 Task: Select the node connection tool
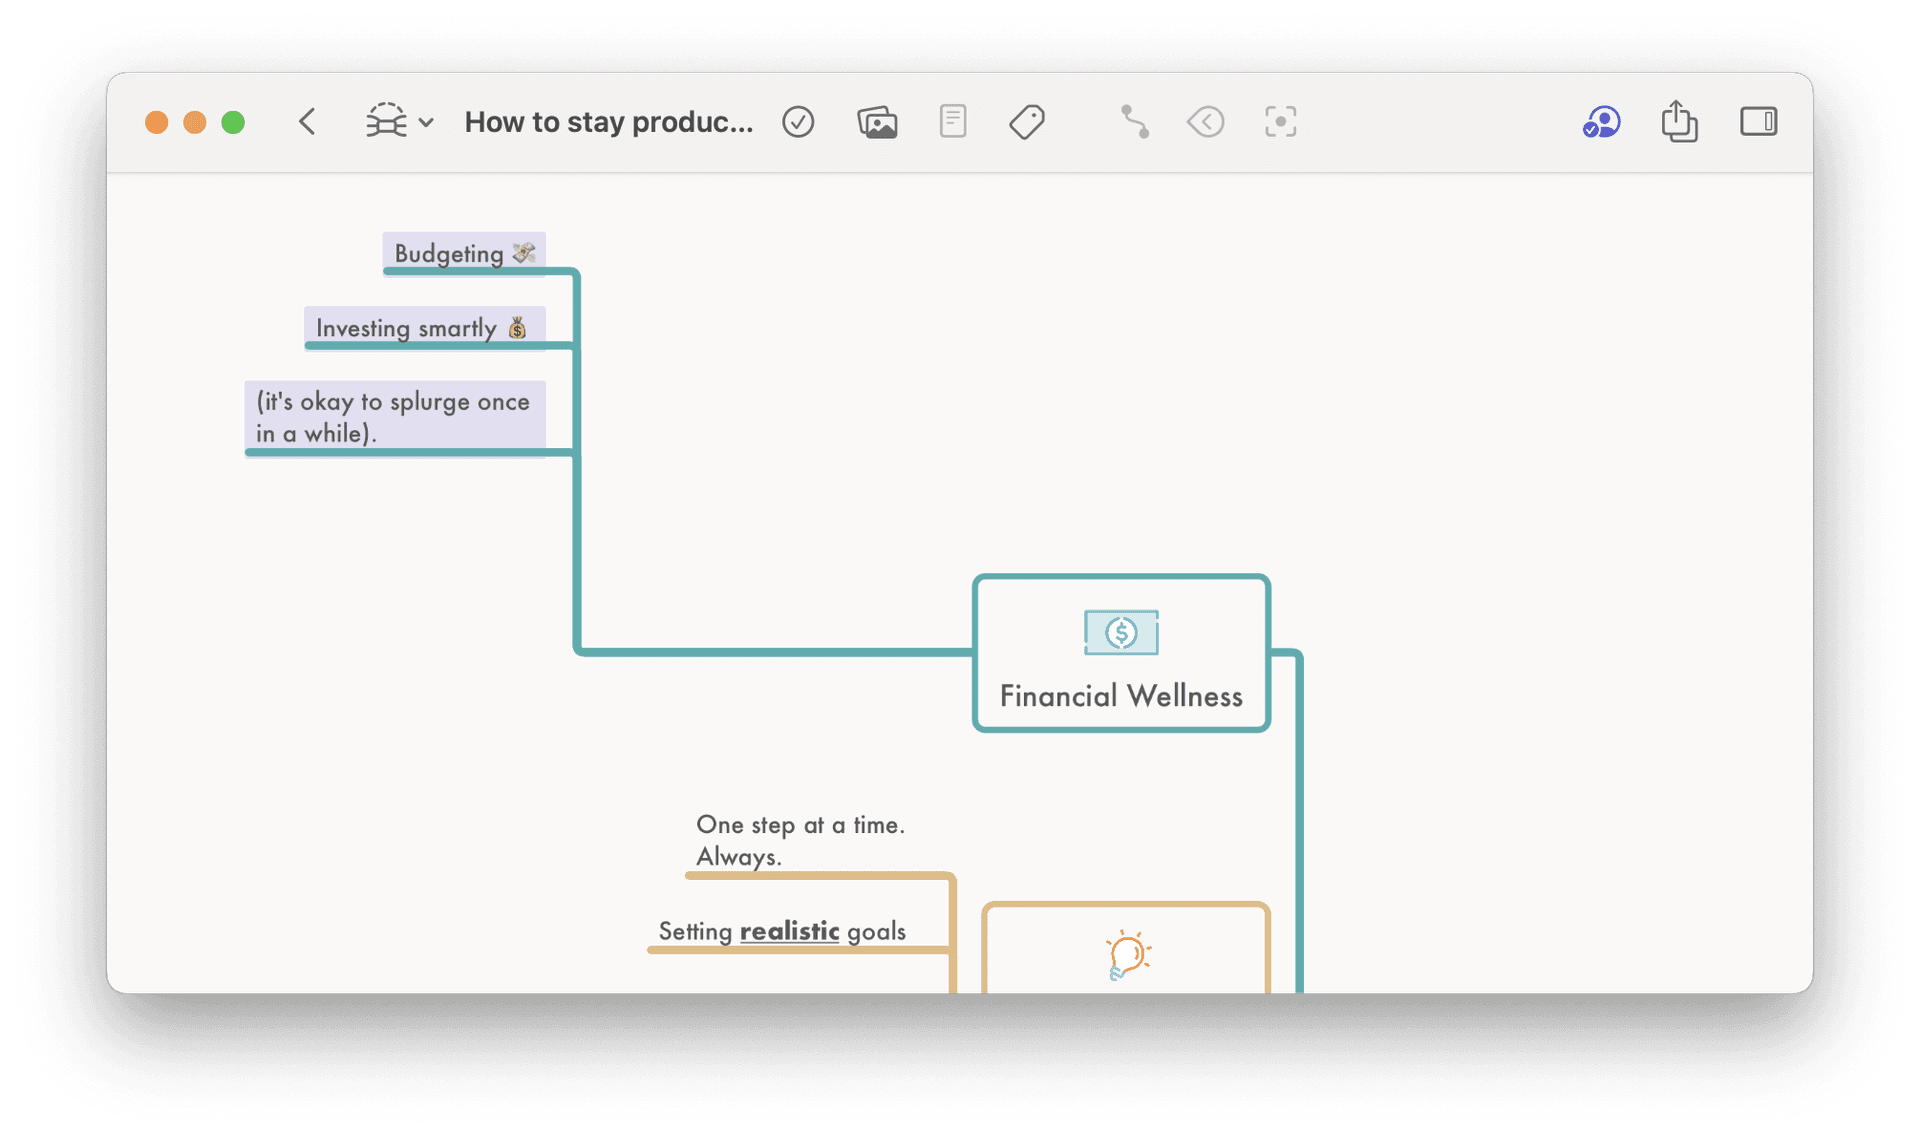[x=1134, y=121]
